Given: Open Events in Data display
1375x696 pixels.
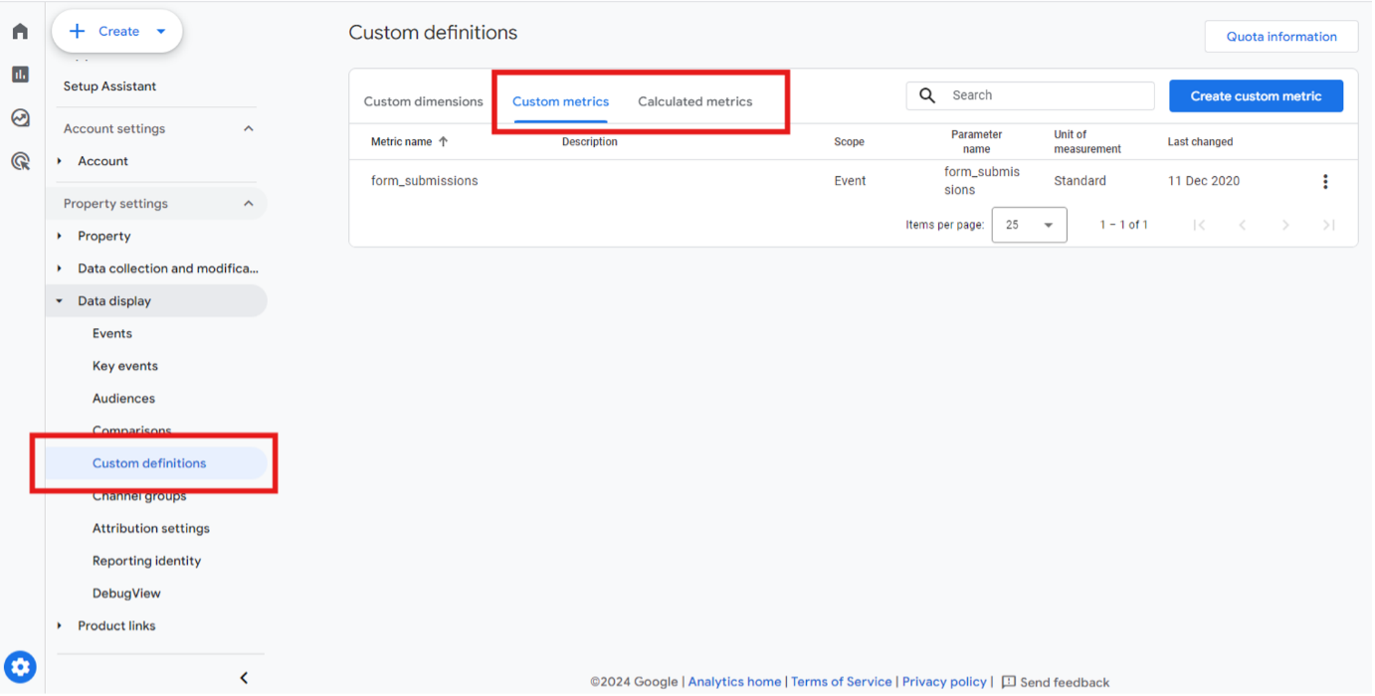Looking at the screenshot, I should coord(112,334).
